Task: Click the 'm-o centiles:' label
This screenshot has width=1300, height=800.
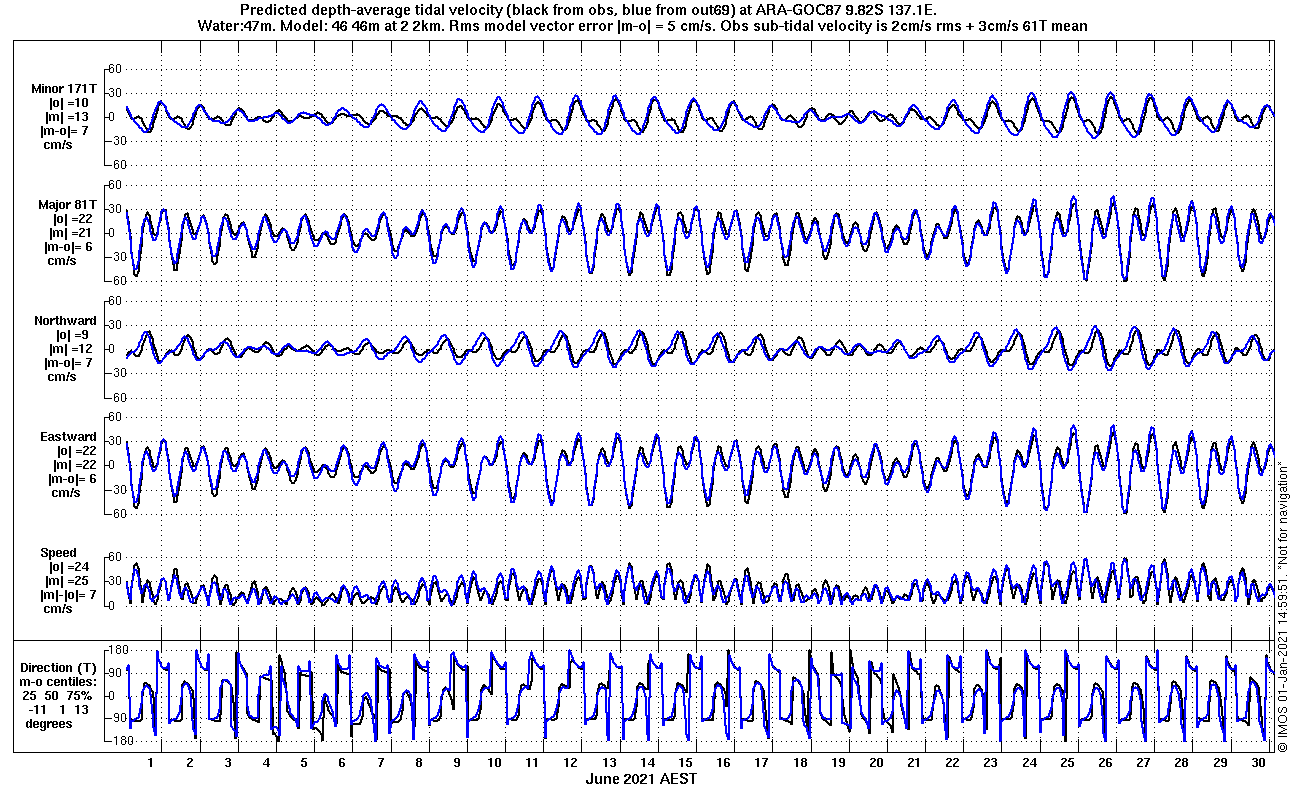Action: click(x=60, y=681)
